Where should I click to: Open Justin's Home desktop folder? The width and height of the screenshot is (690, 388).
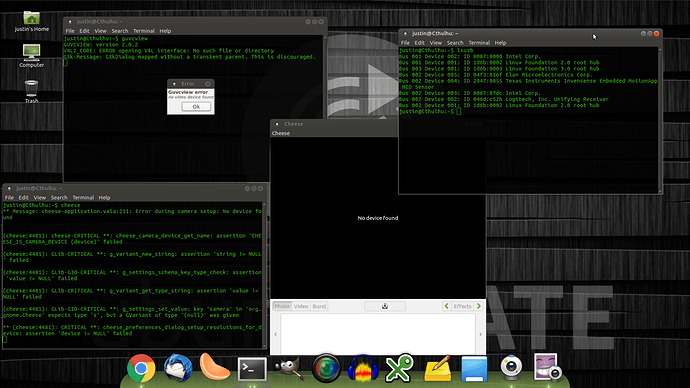coord(32,22)
